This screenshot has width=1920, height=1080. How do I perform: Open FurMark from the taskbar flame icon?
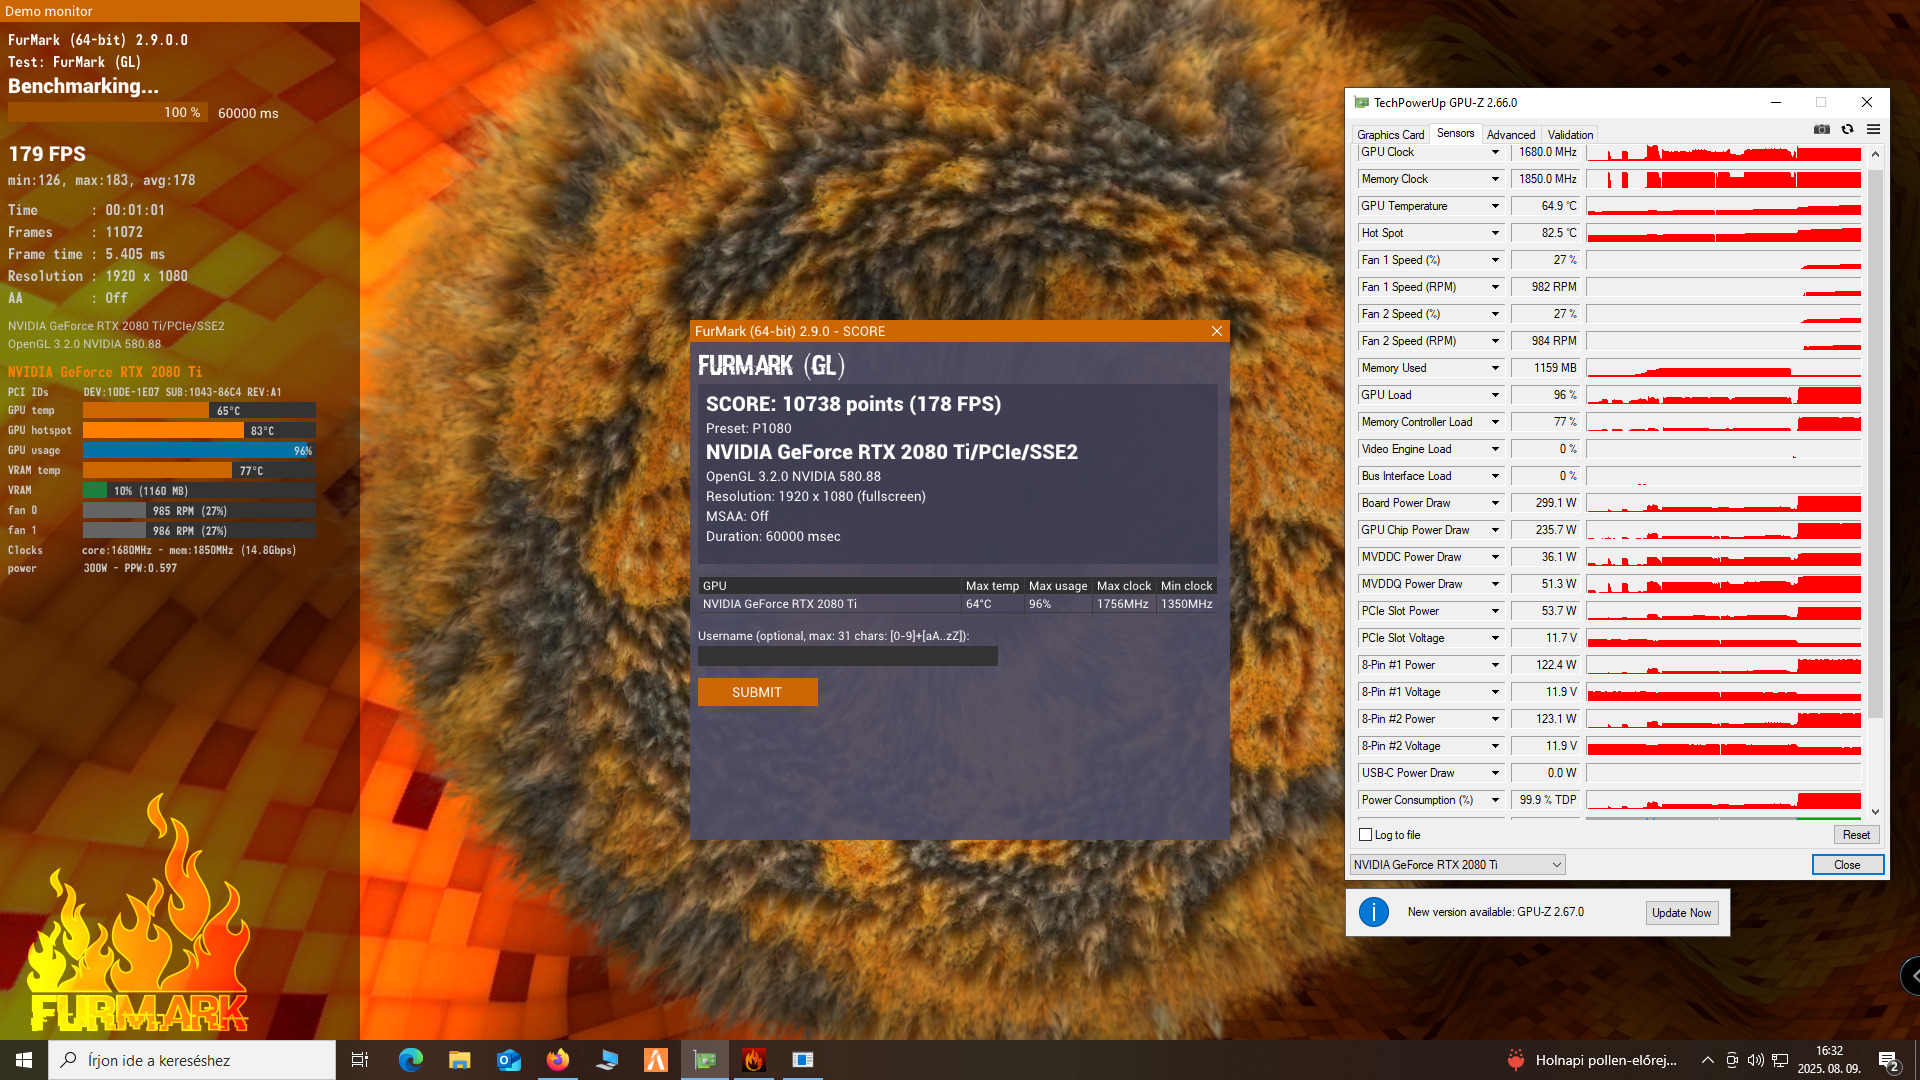click(754, 1060)
